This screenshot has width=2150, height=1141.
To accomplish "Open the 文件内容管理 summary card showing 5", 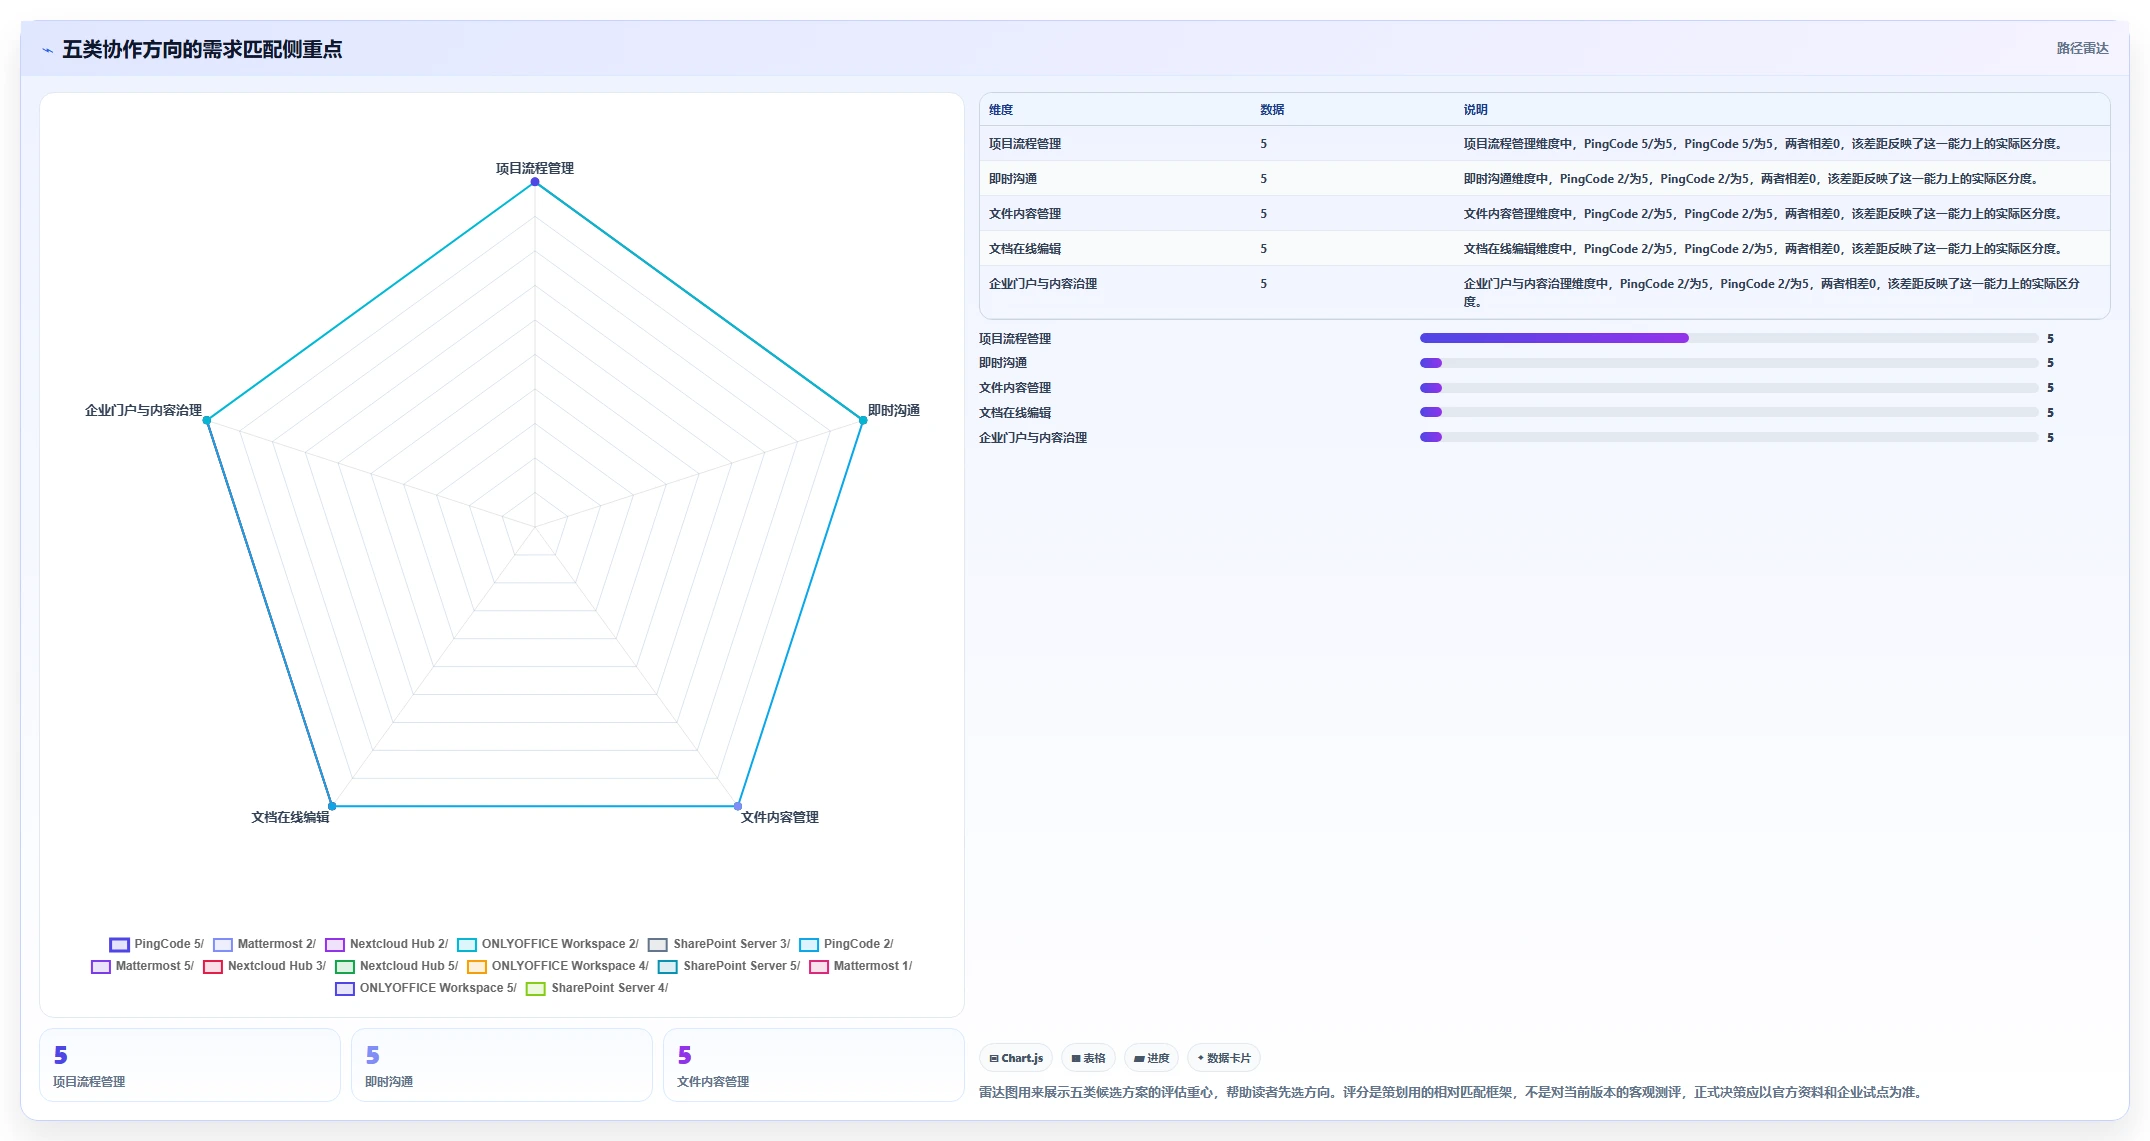I will coord(814,1065).
